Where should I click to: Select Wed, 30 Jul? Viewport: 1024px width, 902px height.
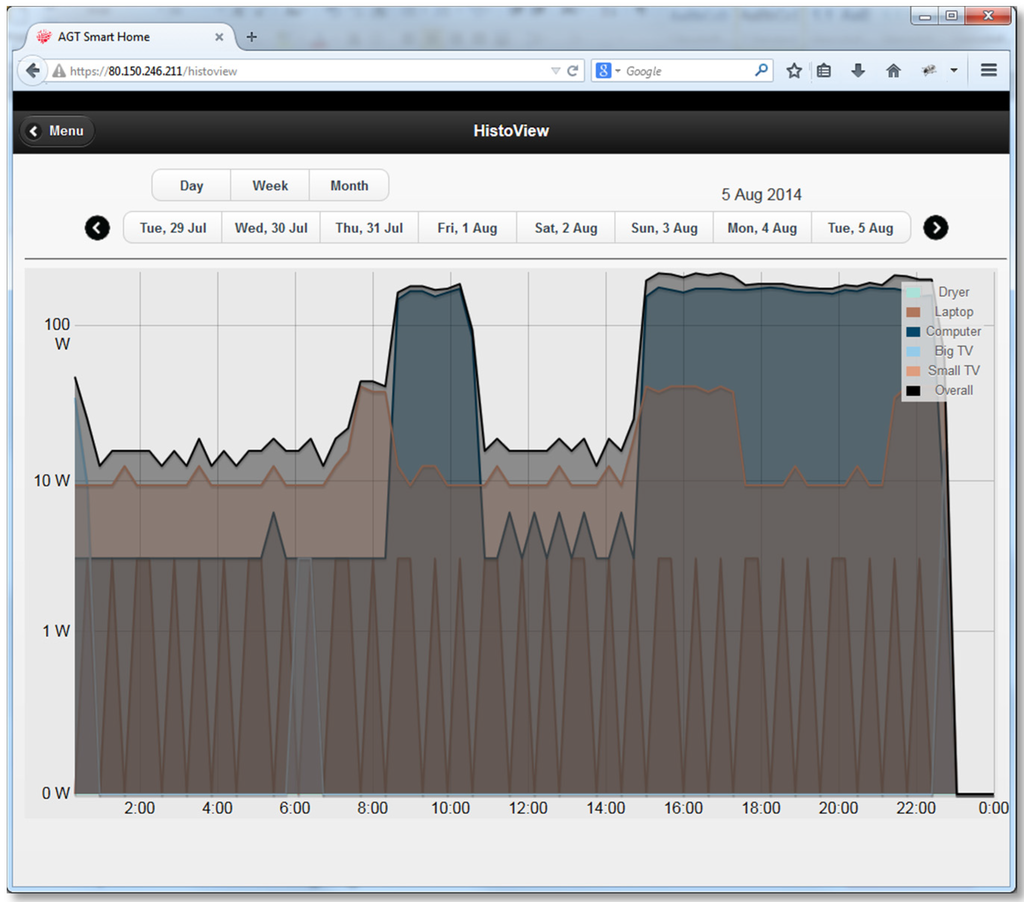pyautogui.click(x=271, y=228)
